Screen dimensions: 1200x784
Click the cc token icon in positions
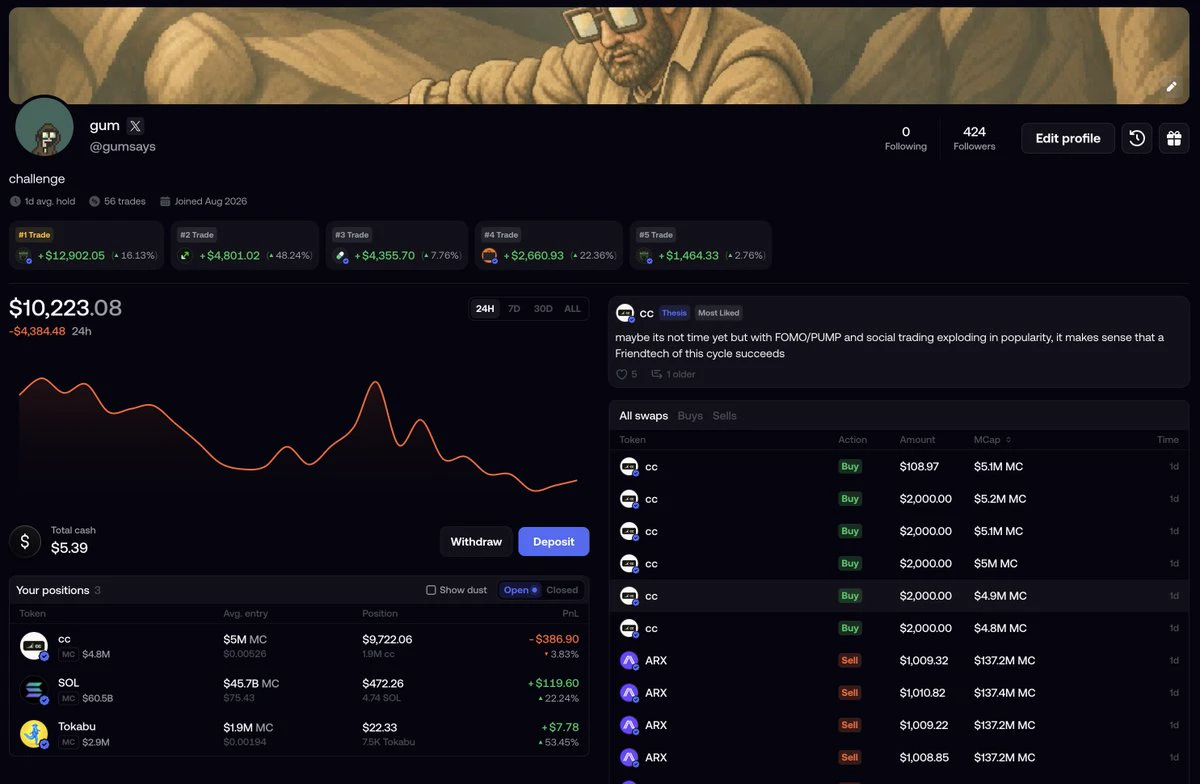[x=34, y=646]
